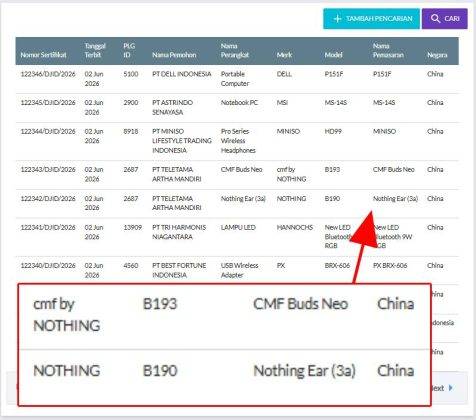The width and height of the screenshot is (476, 420).
Task: Click the Nama Perangkat column header
Action: [235, 50]
